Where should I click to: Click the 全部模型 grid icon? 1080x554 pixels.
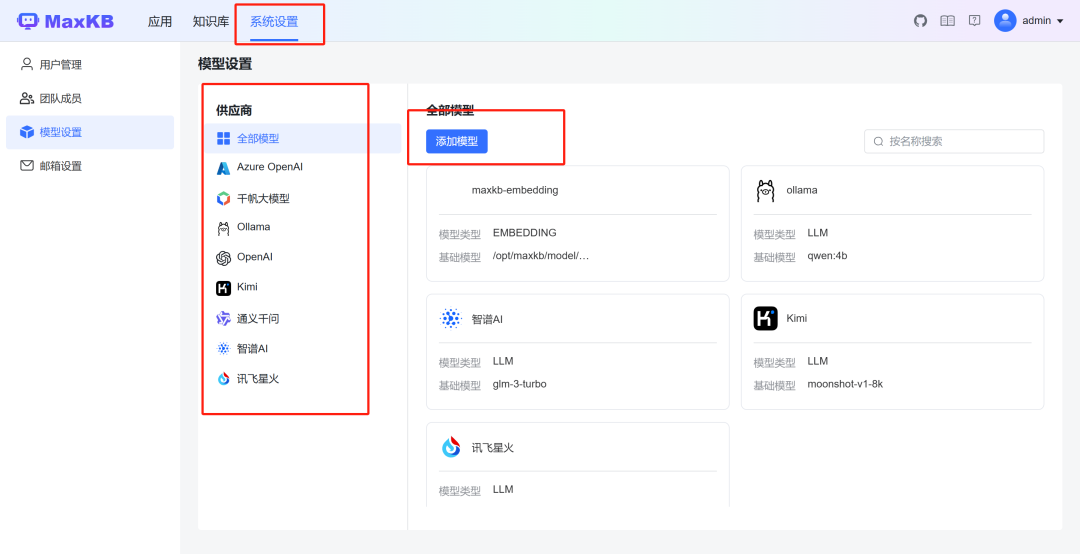click(223, 138)
